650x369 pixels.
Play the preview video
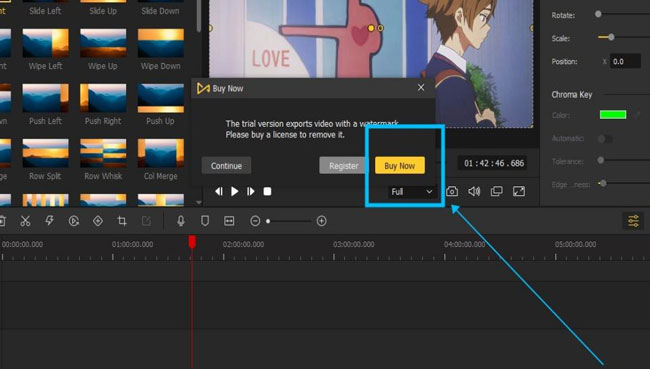tap(235, 191)
